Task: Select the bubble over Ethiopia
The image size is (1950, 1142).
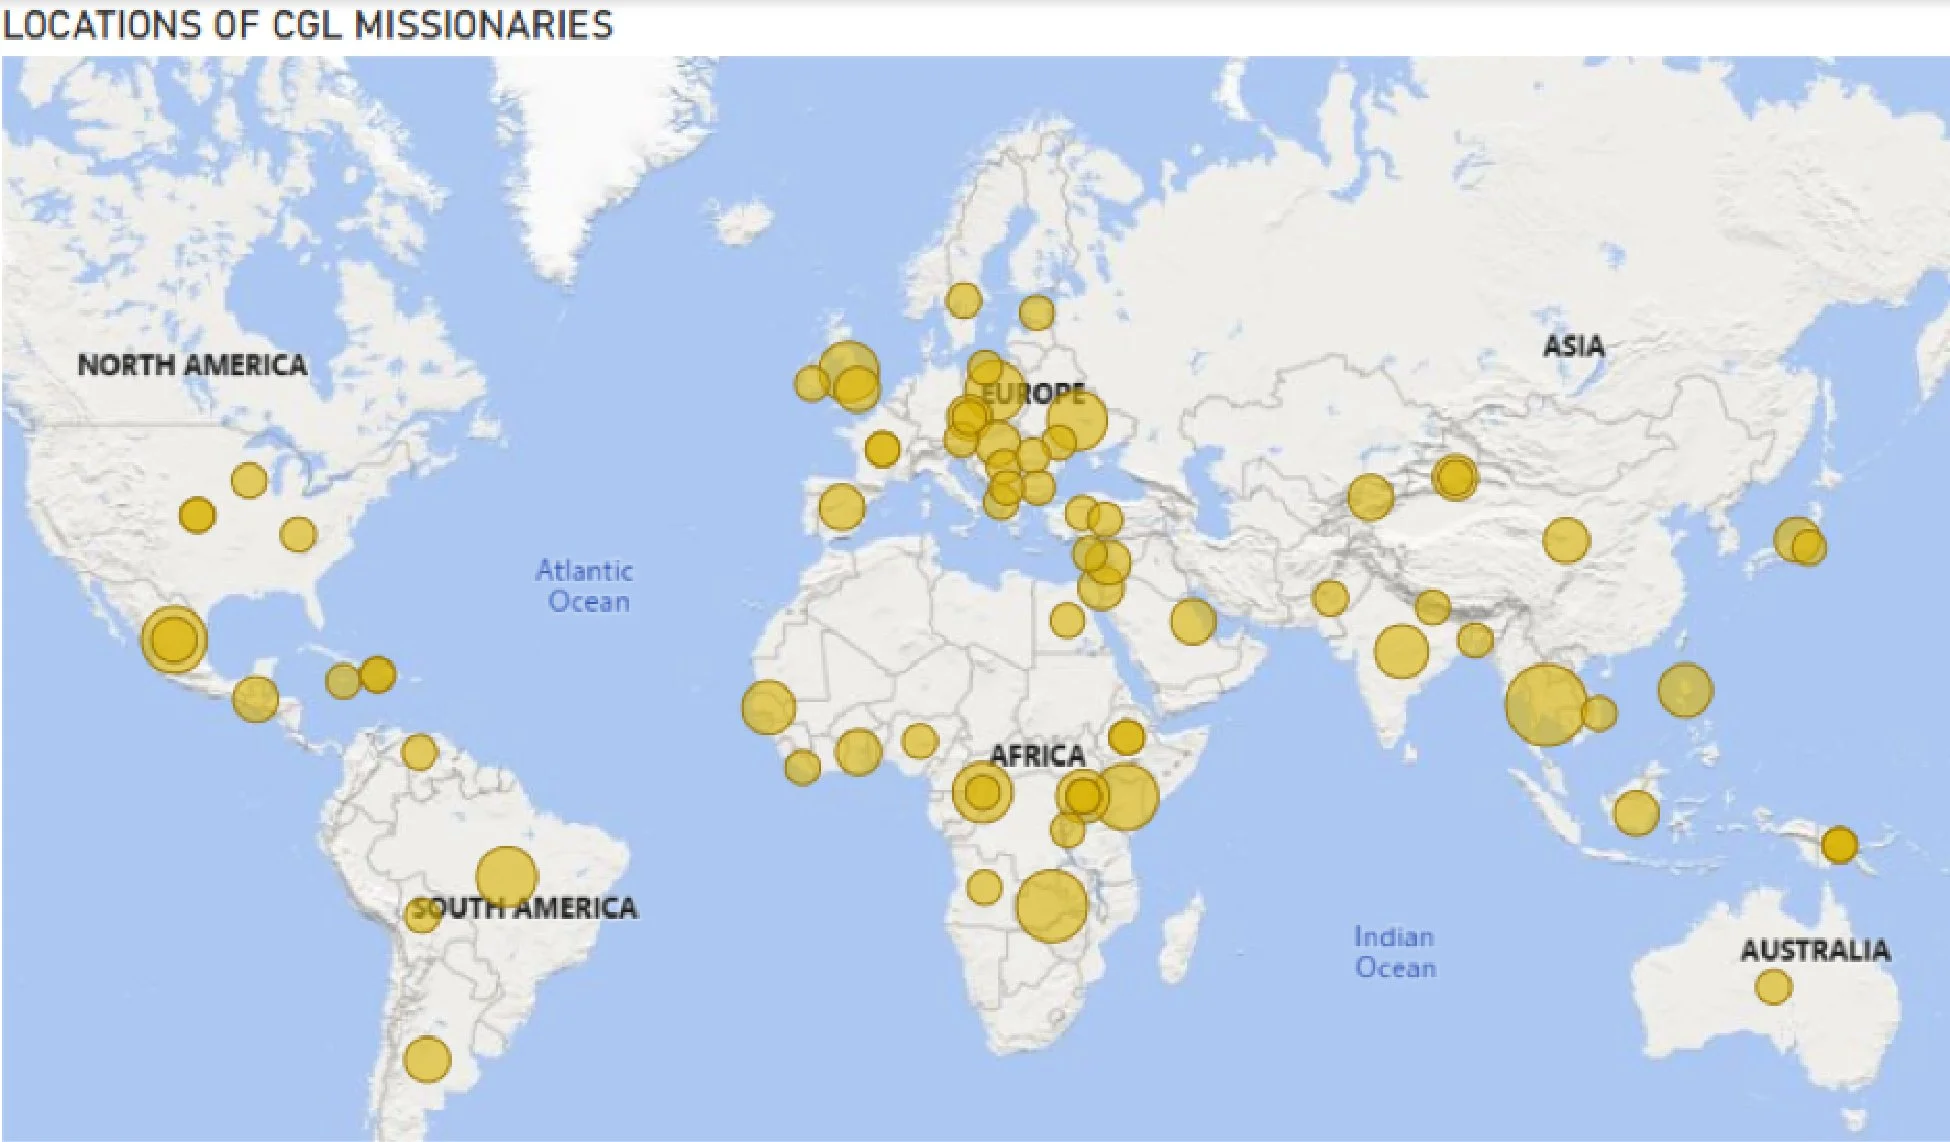Action: (x=1126, y=737)
